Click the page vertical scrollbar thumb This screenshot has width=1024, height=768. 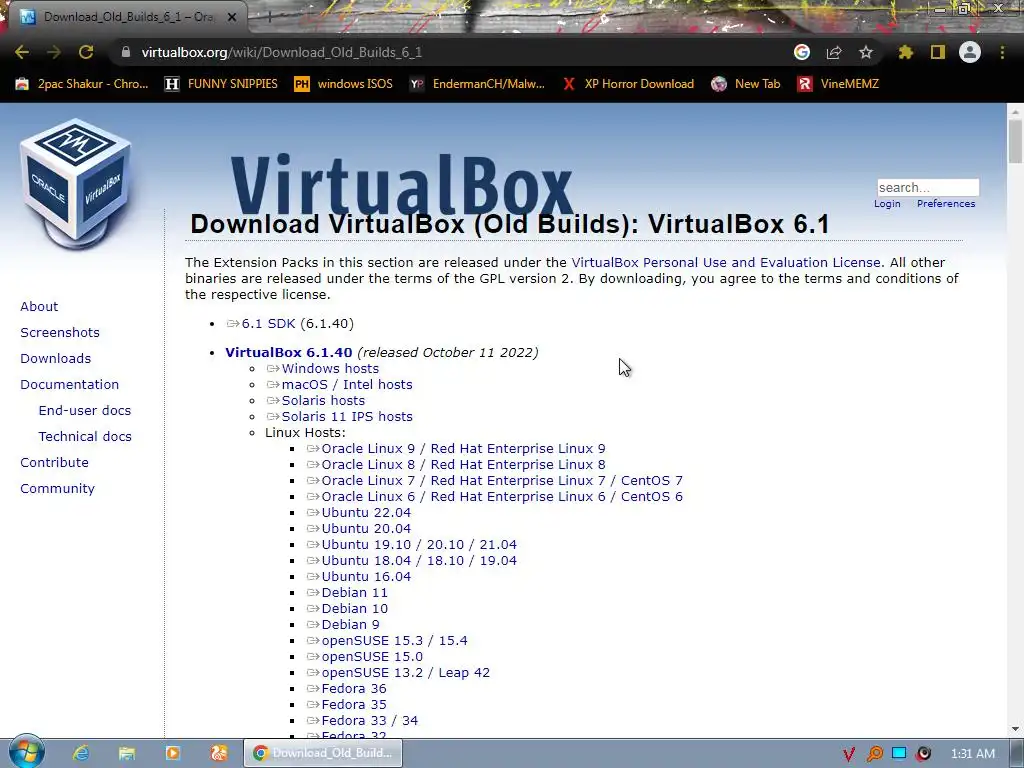point(1015,141)
